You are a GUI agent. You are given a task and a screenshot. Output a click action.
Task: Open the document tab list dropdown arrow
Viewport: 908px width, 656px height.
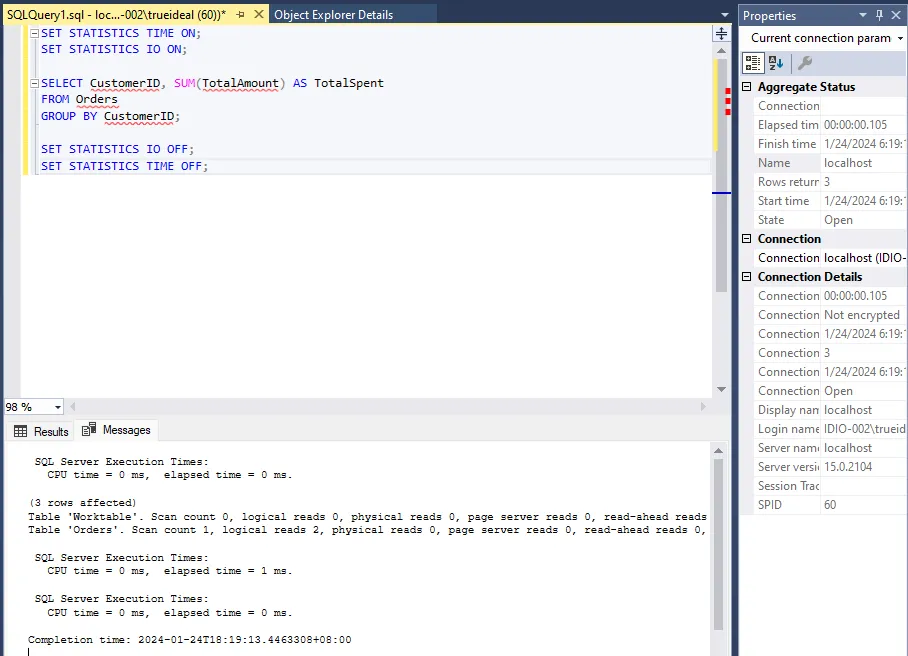pyautogui.click(x=725, y=15)
